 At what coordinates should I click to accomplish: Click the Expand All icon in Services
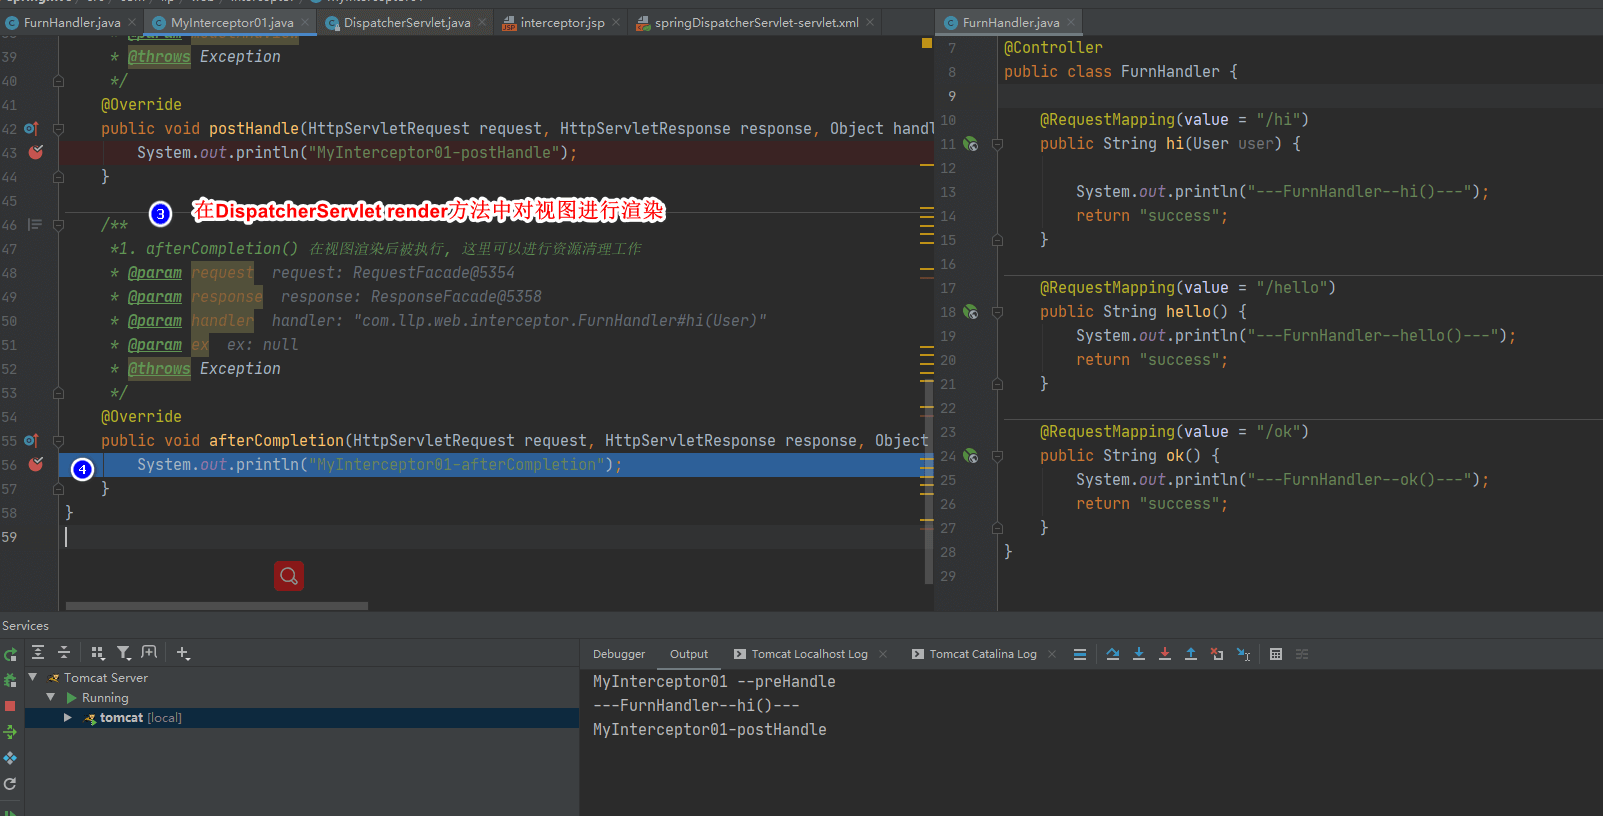pos(38,653)
